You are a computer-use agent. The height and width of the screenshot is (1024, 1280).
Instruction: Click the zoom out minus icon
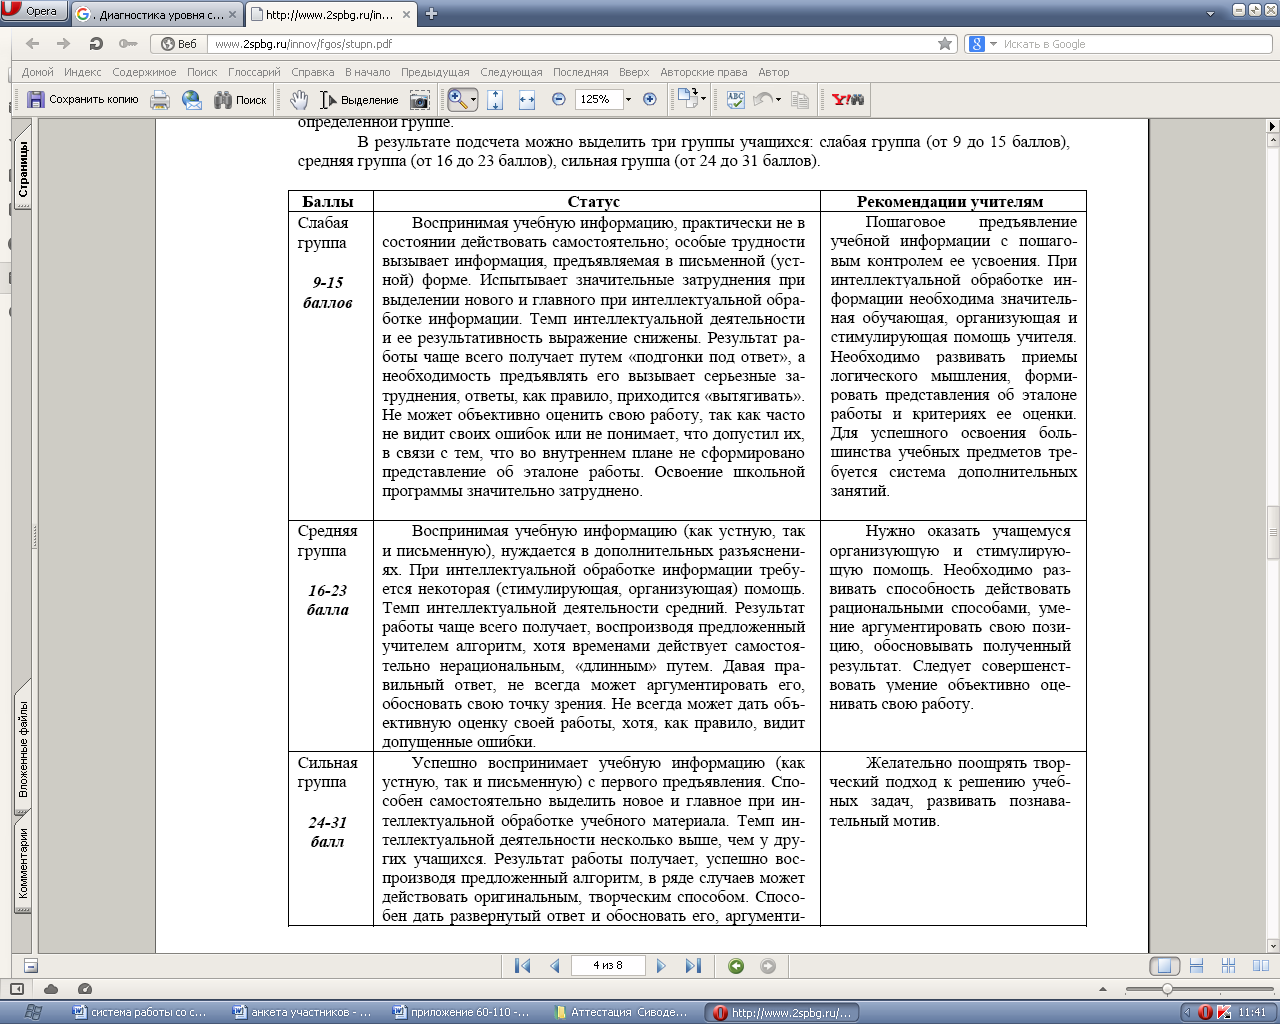click(559, 99)
